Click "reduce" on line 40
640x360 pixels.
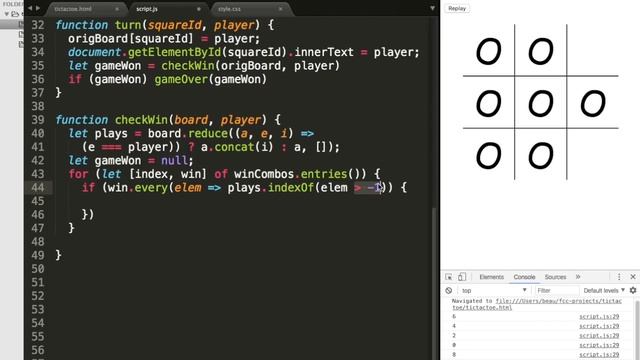click(208, 133)
